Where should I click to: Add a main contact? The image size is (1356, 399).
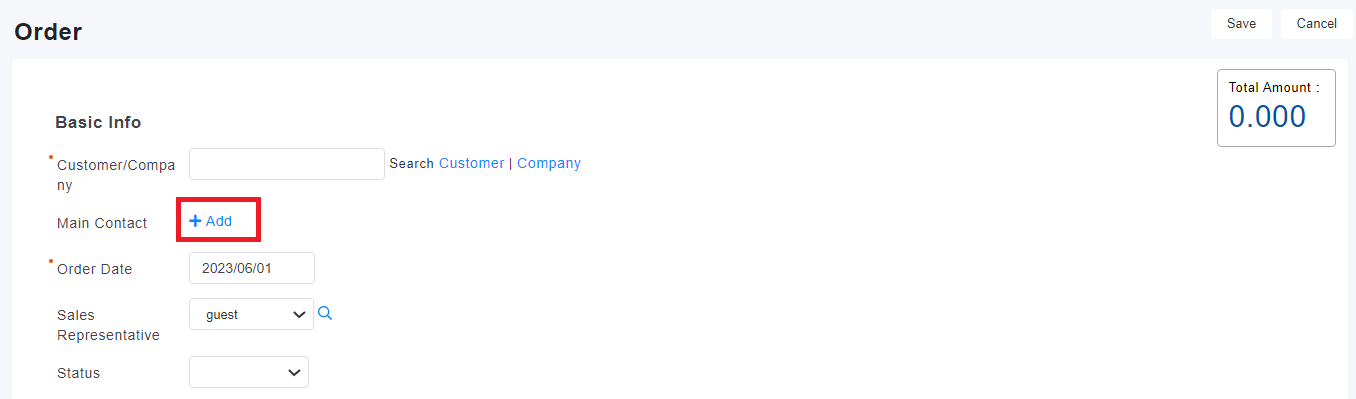click(211, 221)
